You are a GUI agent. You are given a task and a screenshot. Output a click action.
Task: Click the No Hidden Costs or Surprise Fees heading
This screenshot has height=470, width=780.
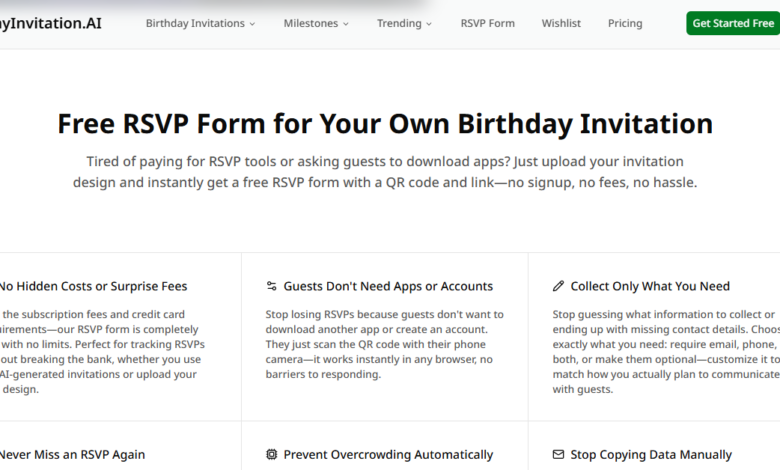pos(93,286)
